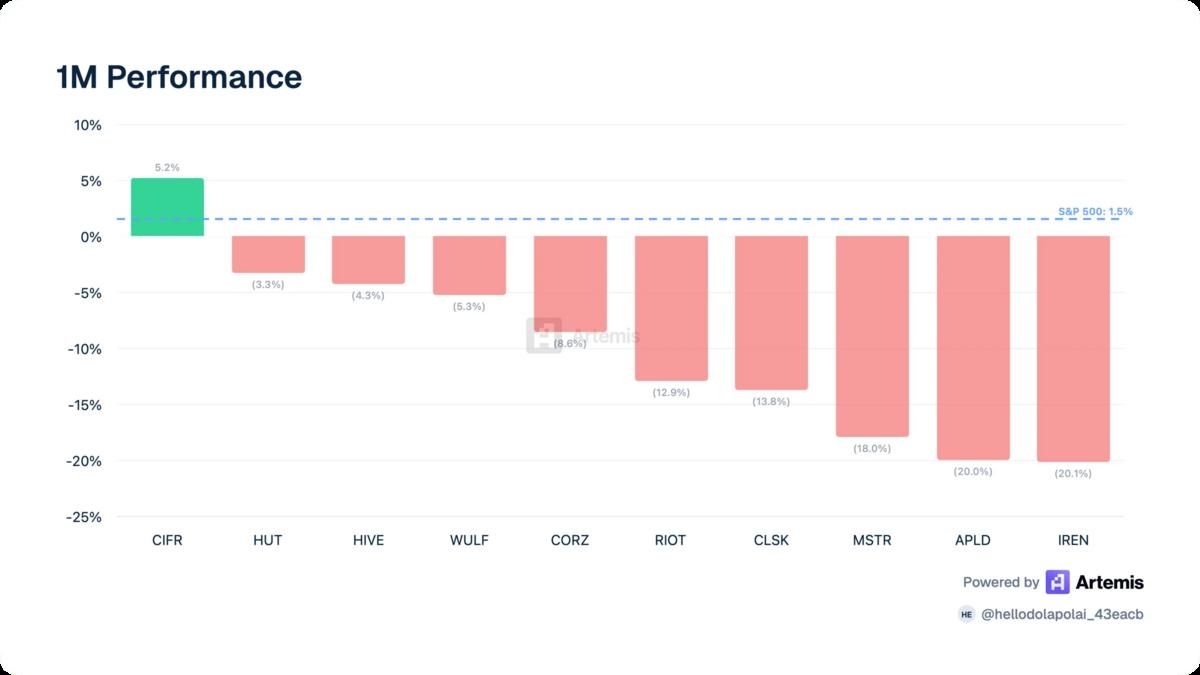Select the HUT negative bar
Image resolution: width=1200 pixels, height=675 pixels.
(268, 255)
